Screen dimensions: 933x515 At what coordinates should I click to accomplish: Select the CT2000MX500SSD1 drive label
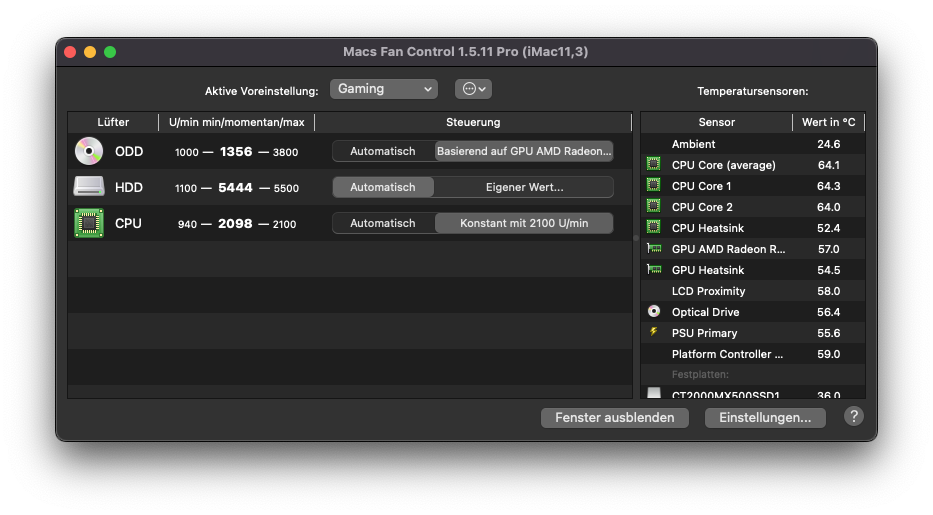tap(725, 394)
